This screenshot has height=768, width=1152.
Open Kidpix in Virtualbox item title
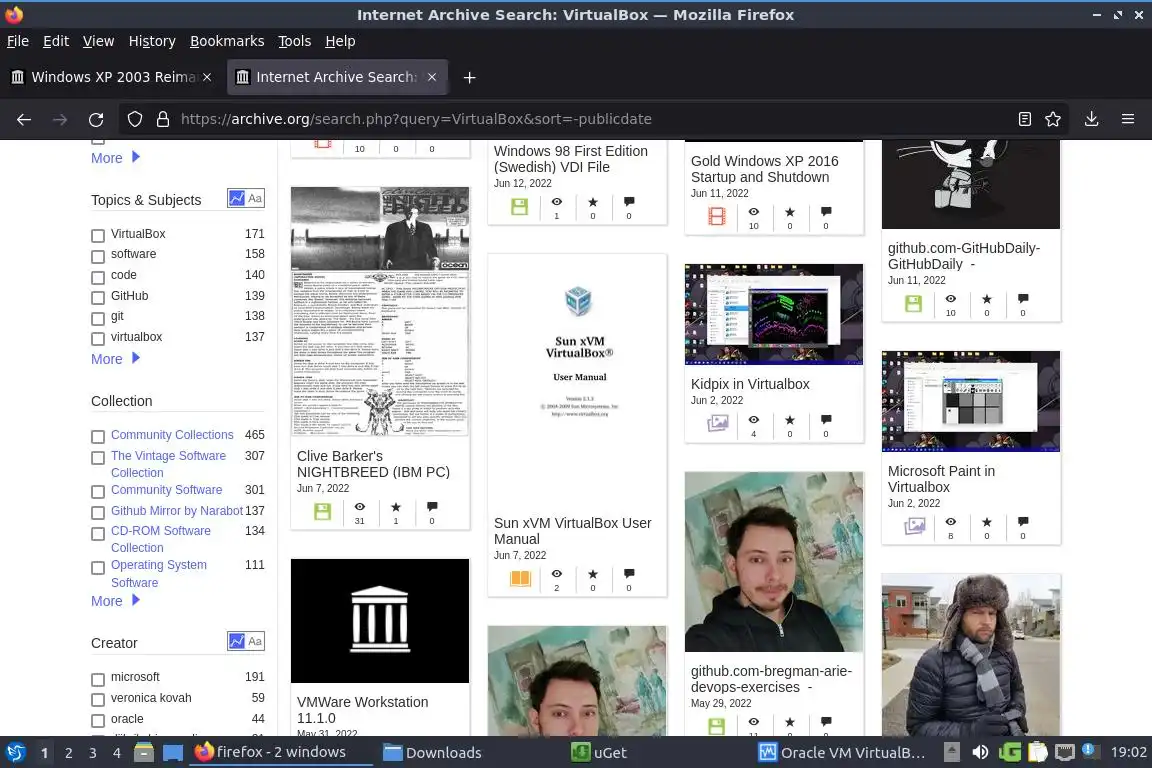click(750, 384)
